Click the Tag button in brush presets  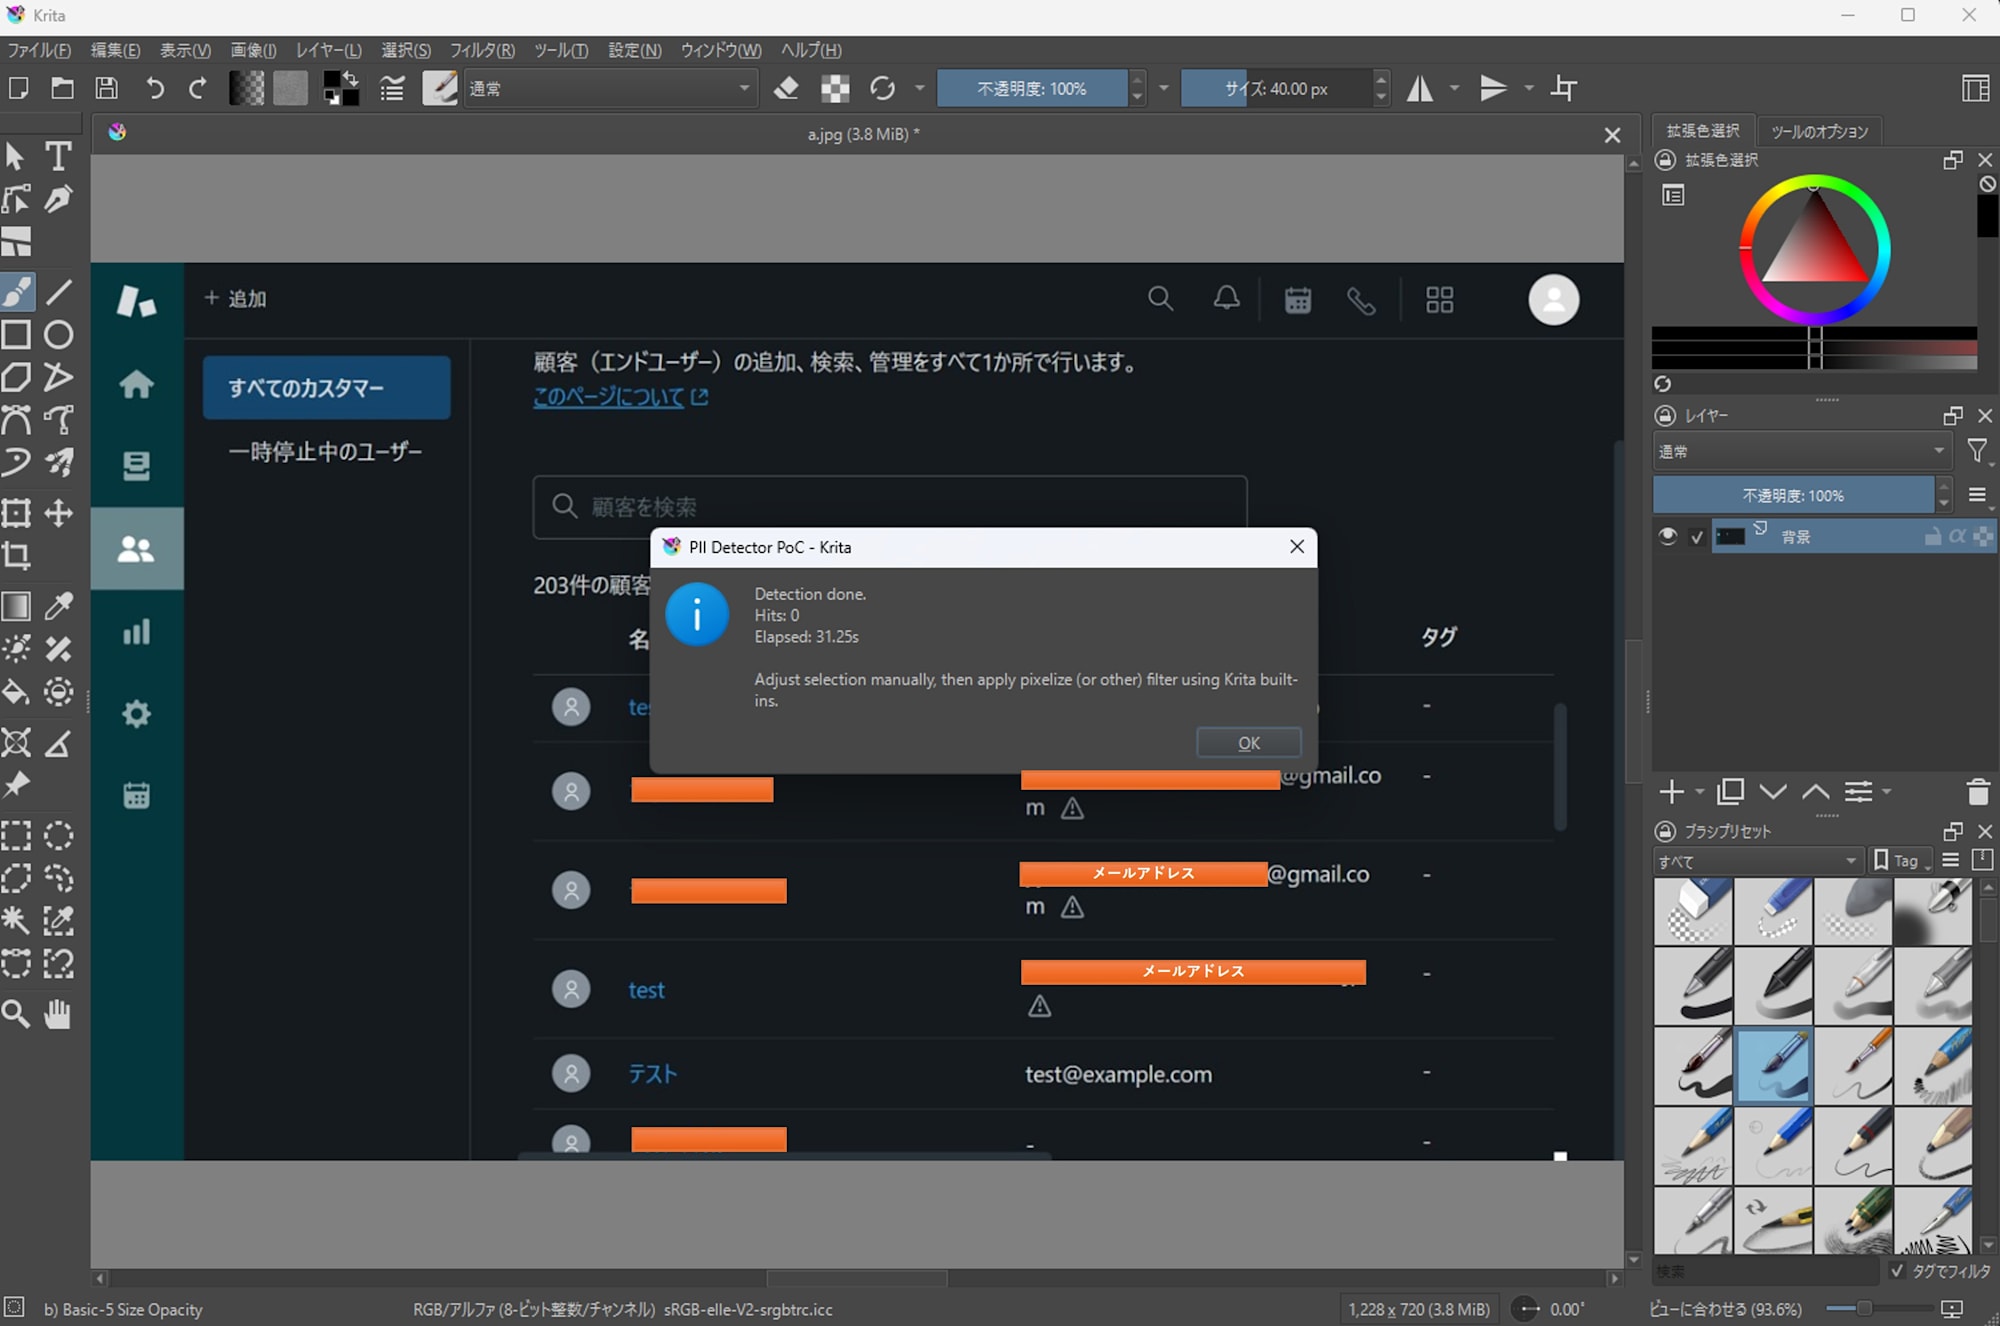click(1899, 860)
